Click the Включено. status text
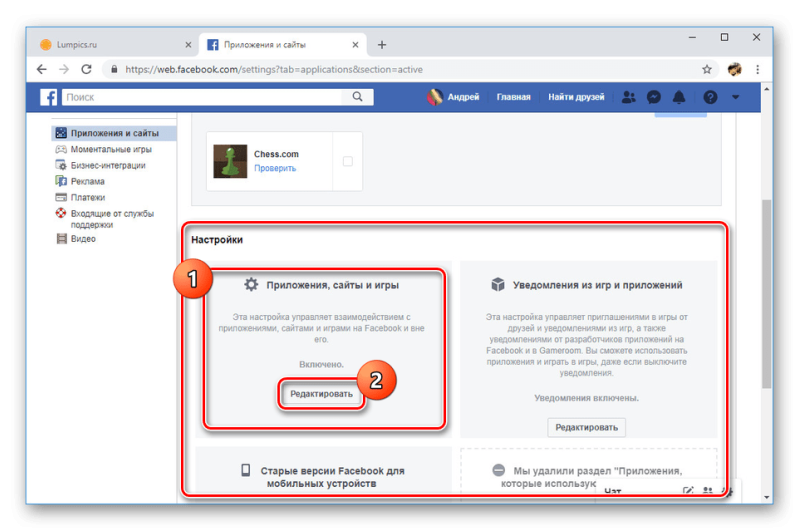 tap(321, 364)
